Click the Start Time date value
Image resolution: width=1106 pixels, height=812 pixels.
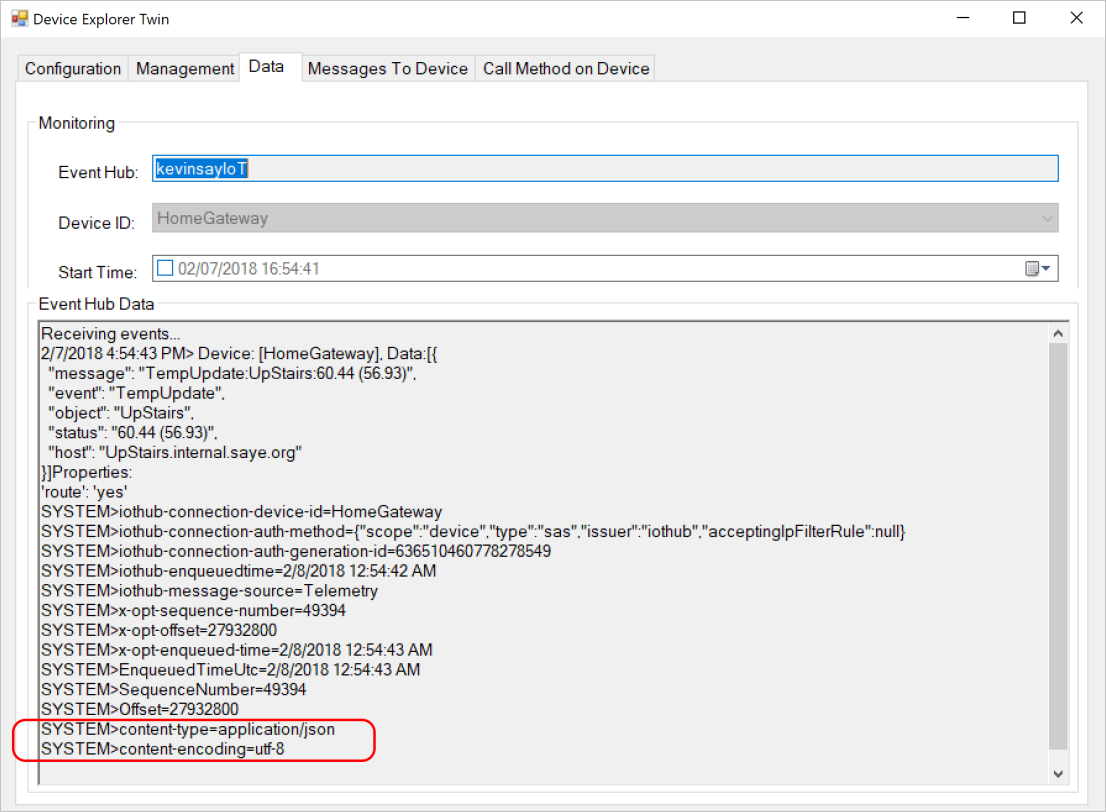(x=248, y=269)
